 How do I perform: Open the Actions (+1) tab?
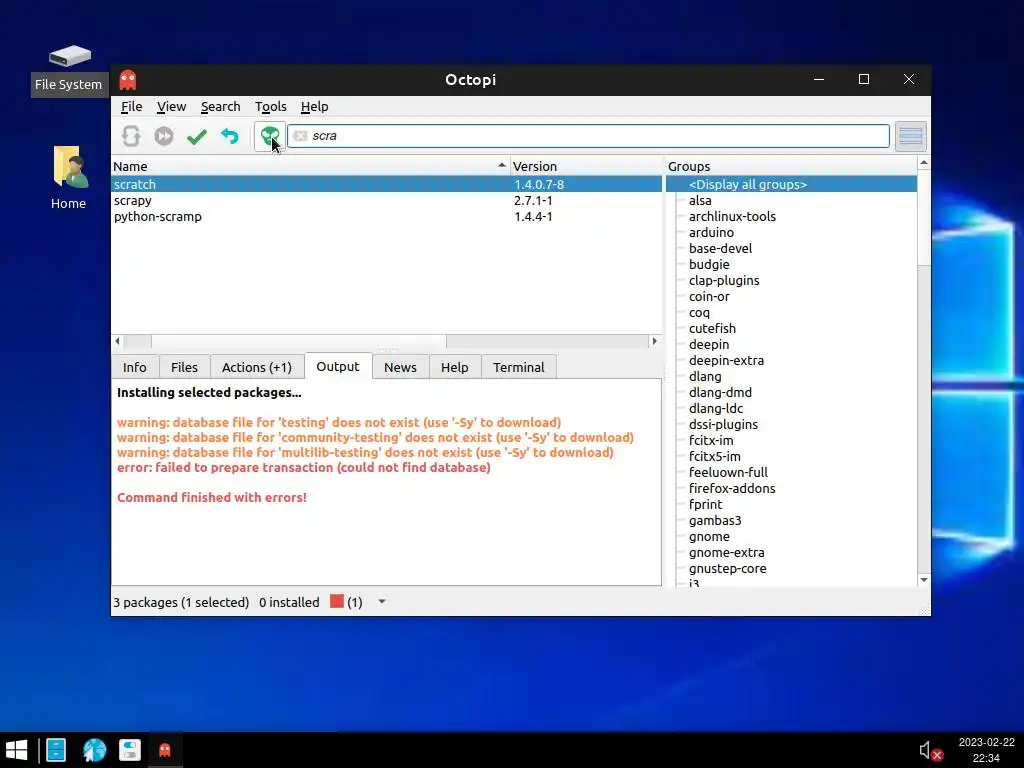257,367
